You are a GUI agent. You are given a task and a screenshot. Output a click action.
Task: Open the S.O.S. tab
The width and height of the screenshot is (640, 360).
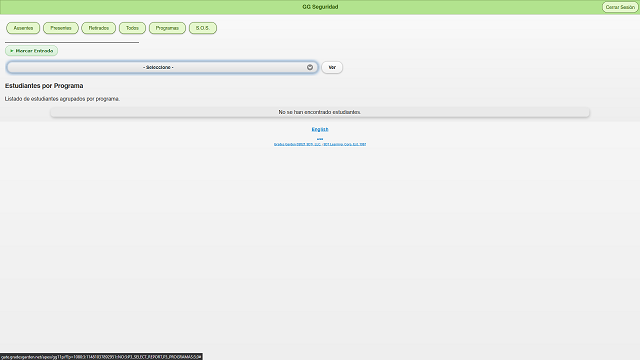tap(203, 28)
